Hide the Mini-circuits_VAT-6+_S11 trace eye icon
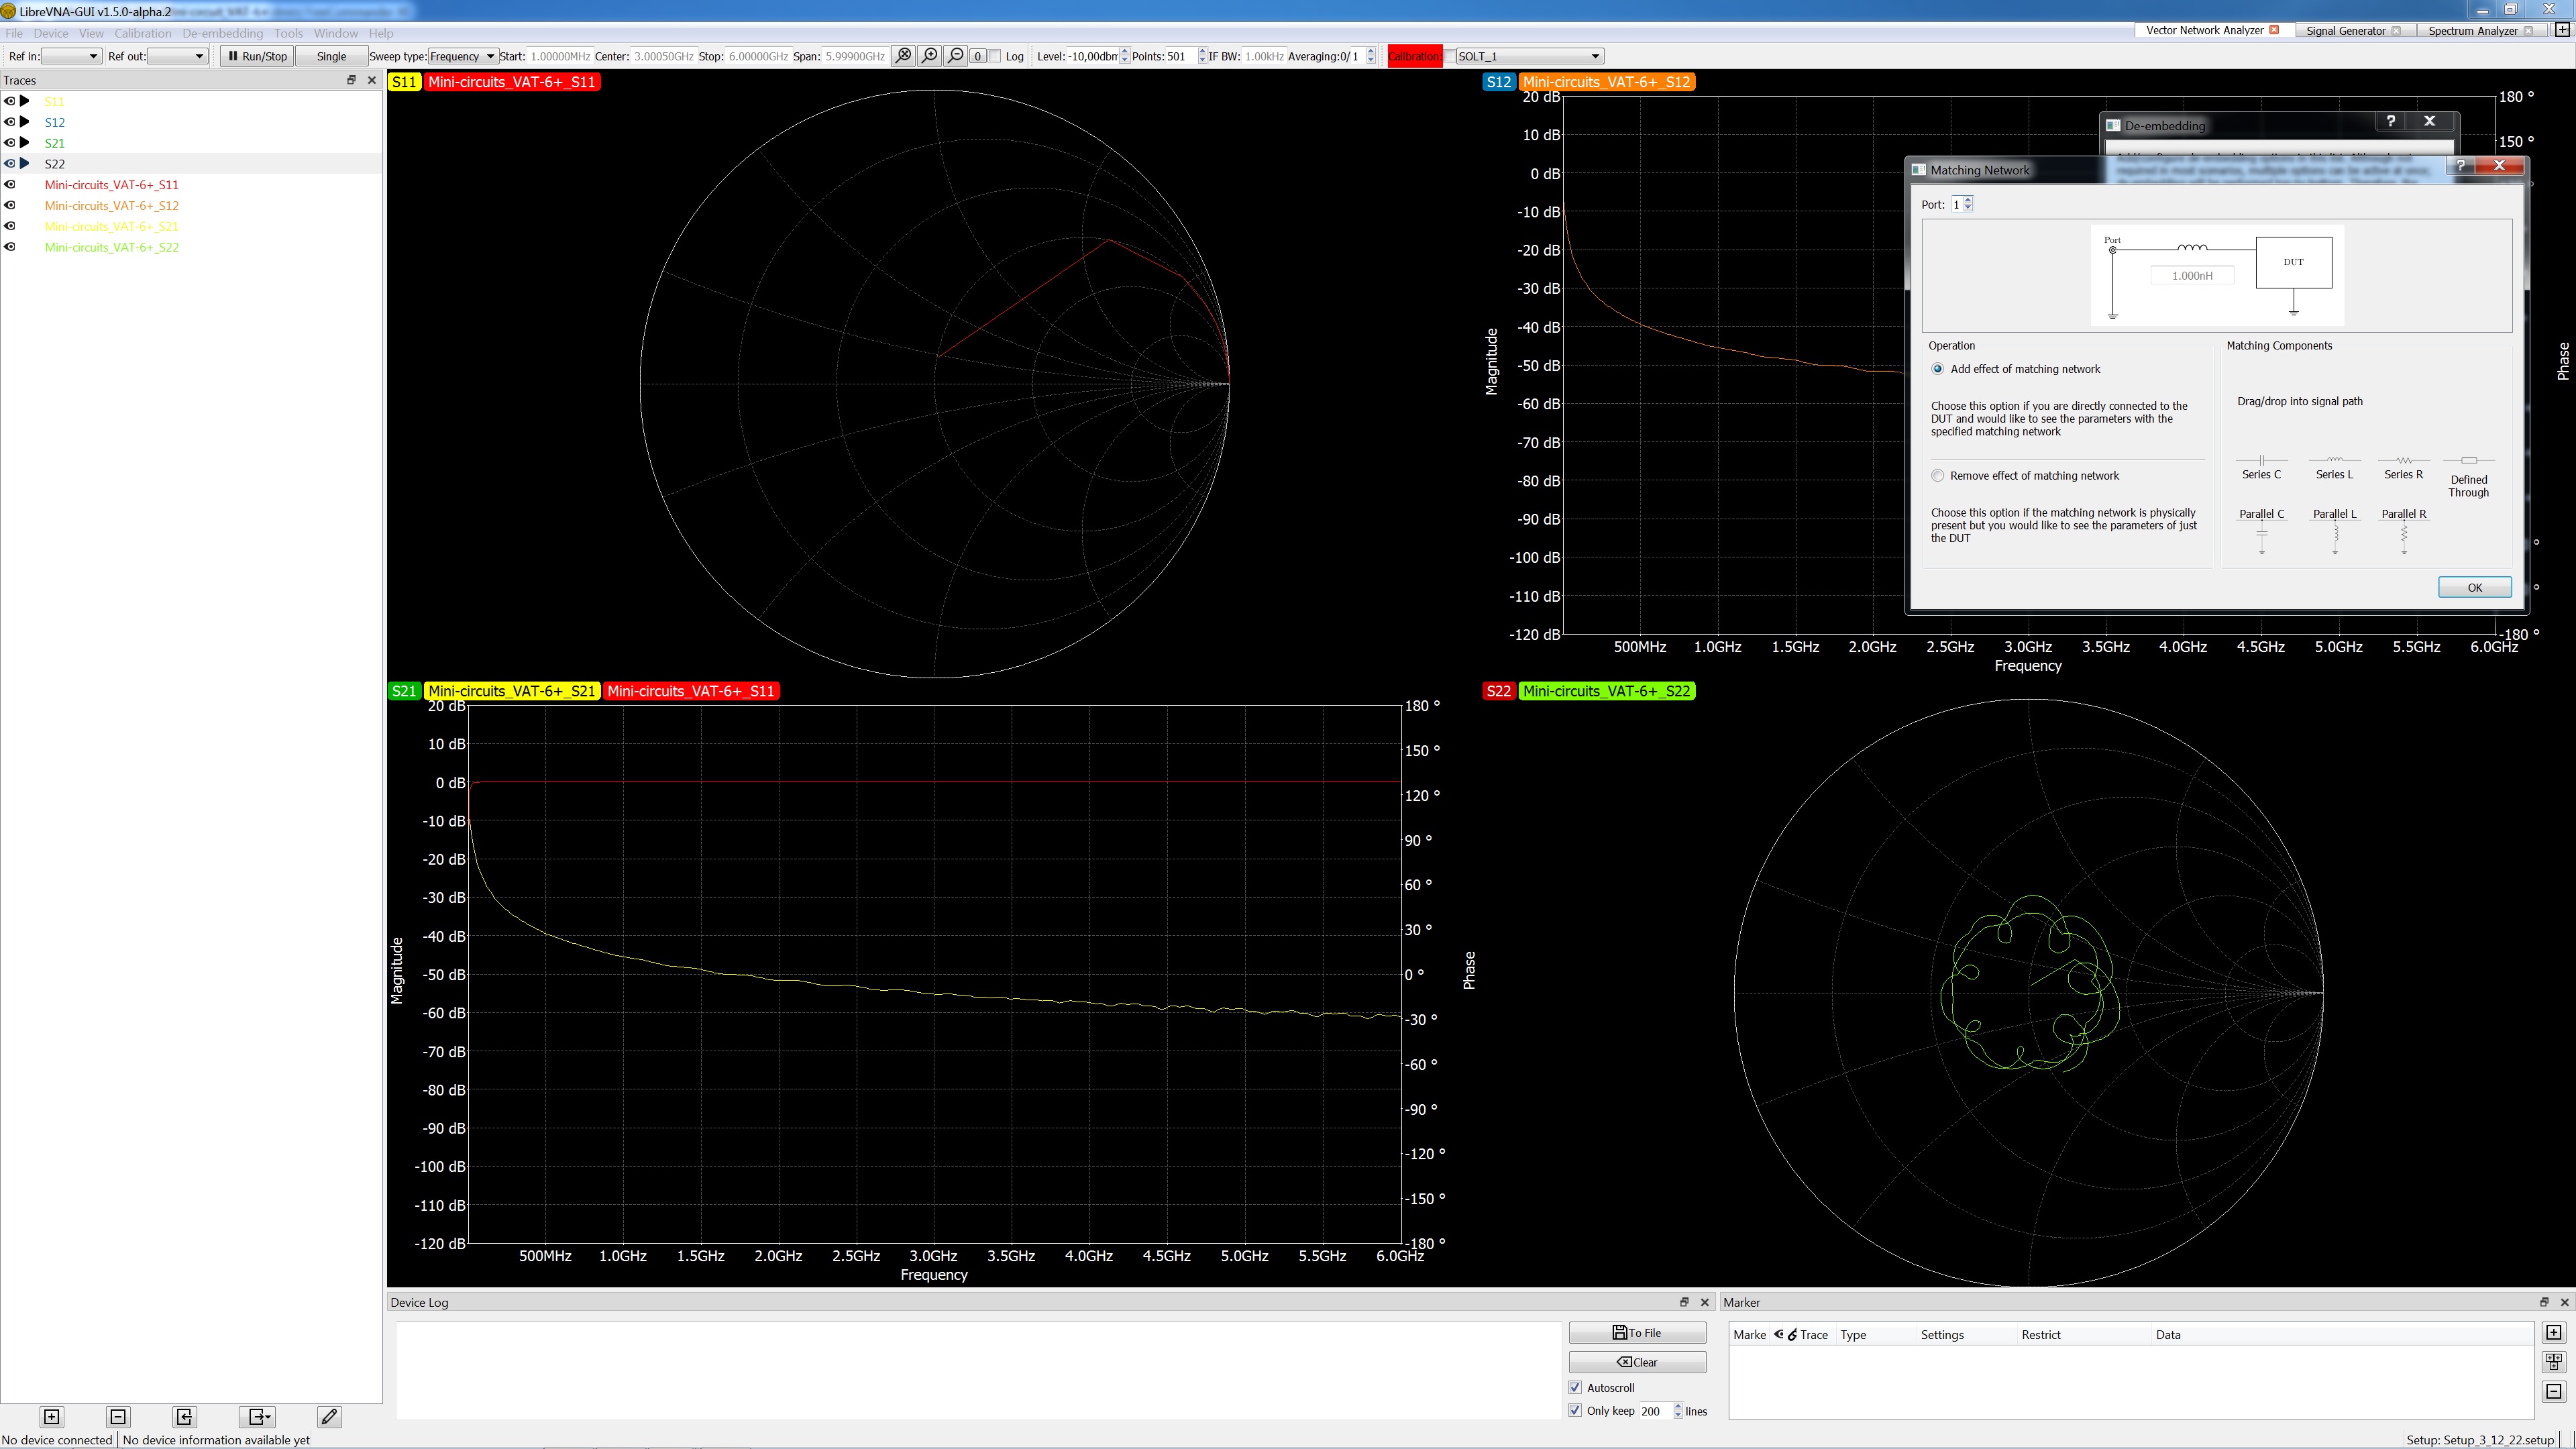The image size is (2576, 1449). (10, 184)
